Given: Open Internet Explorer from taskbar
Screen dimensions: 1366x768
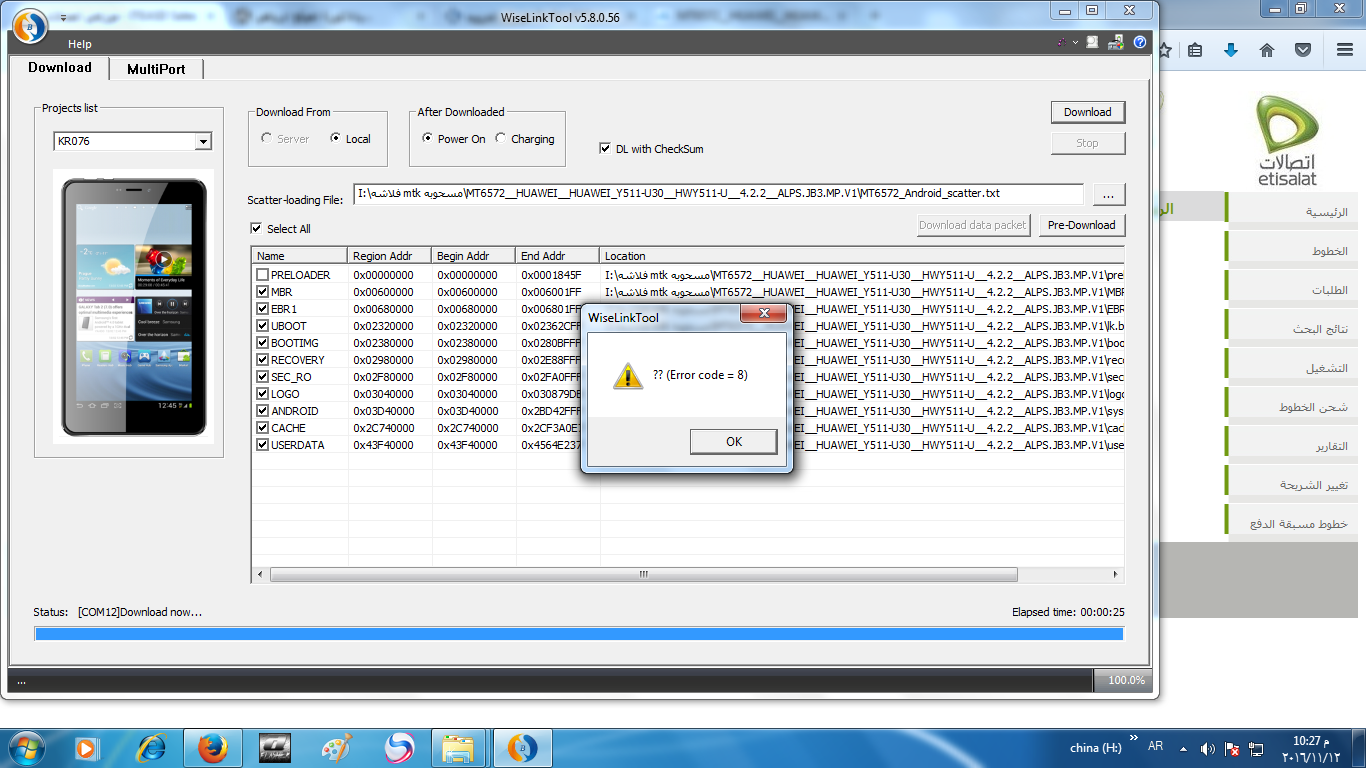Looking at the screenshot, I should (152, 747).
